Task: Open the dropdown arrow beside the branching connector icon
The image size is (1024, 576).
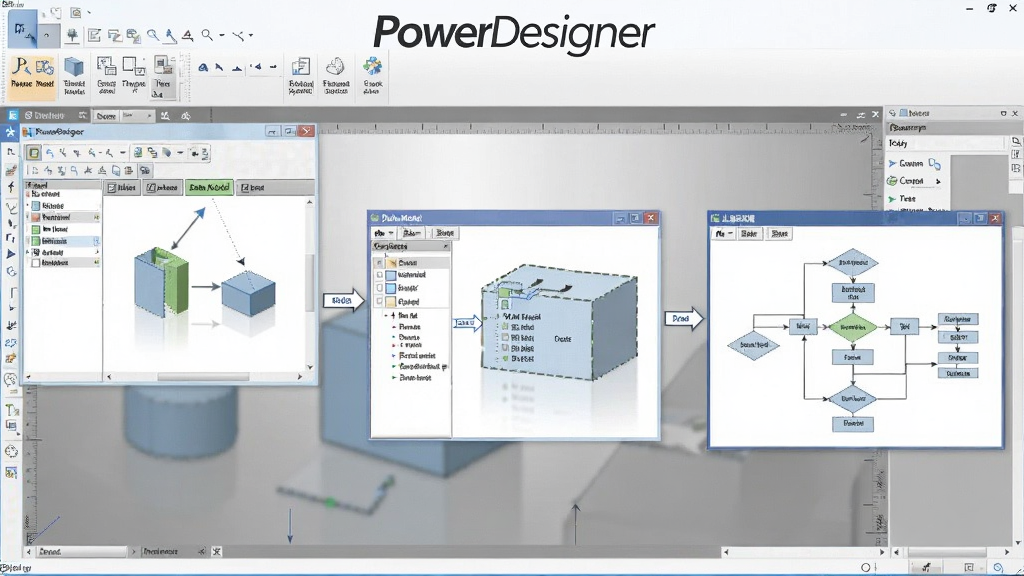Action: click(x=251, y=36)
